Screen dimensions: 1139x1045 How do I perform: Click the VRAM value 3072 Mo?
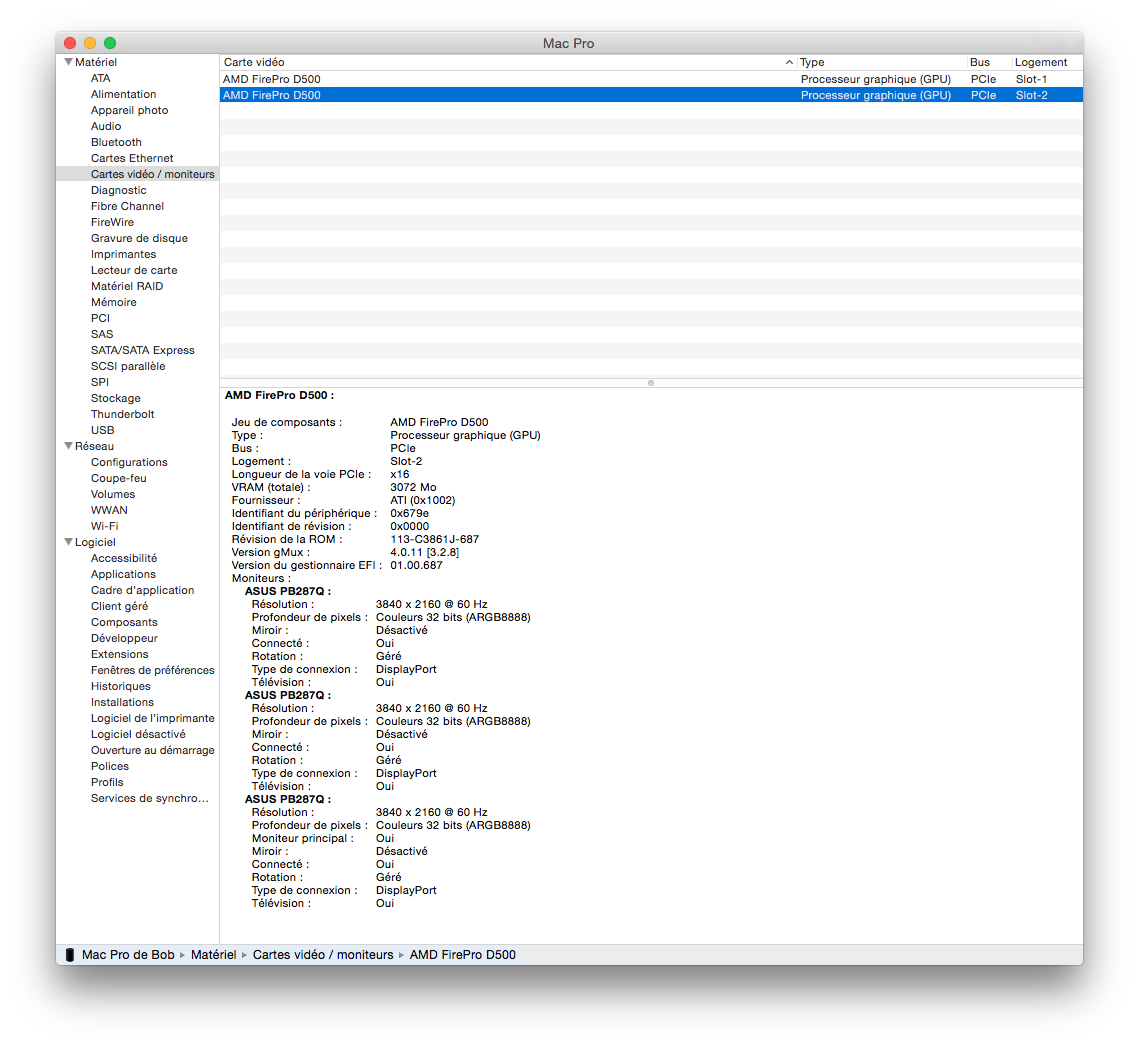(413, 487)
